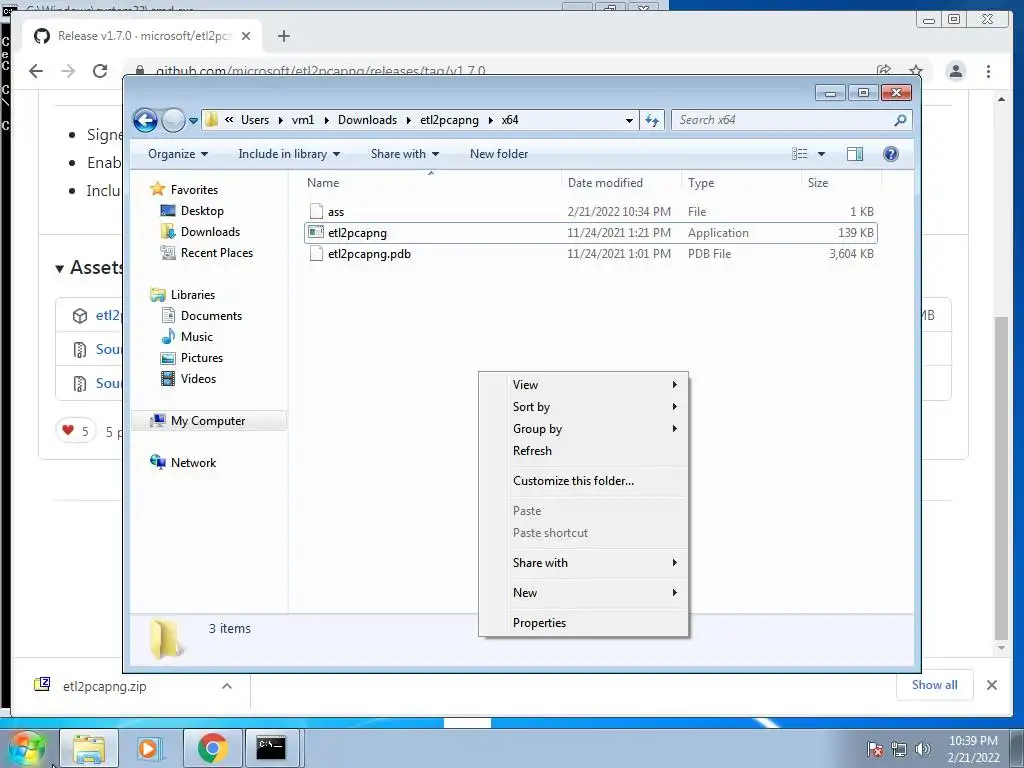
Task: Open Sort by submenu in context menu
Action: coord(583,407)
